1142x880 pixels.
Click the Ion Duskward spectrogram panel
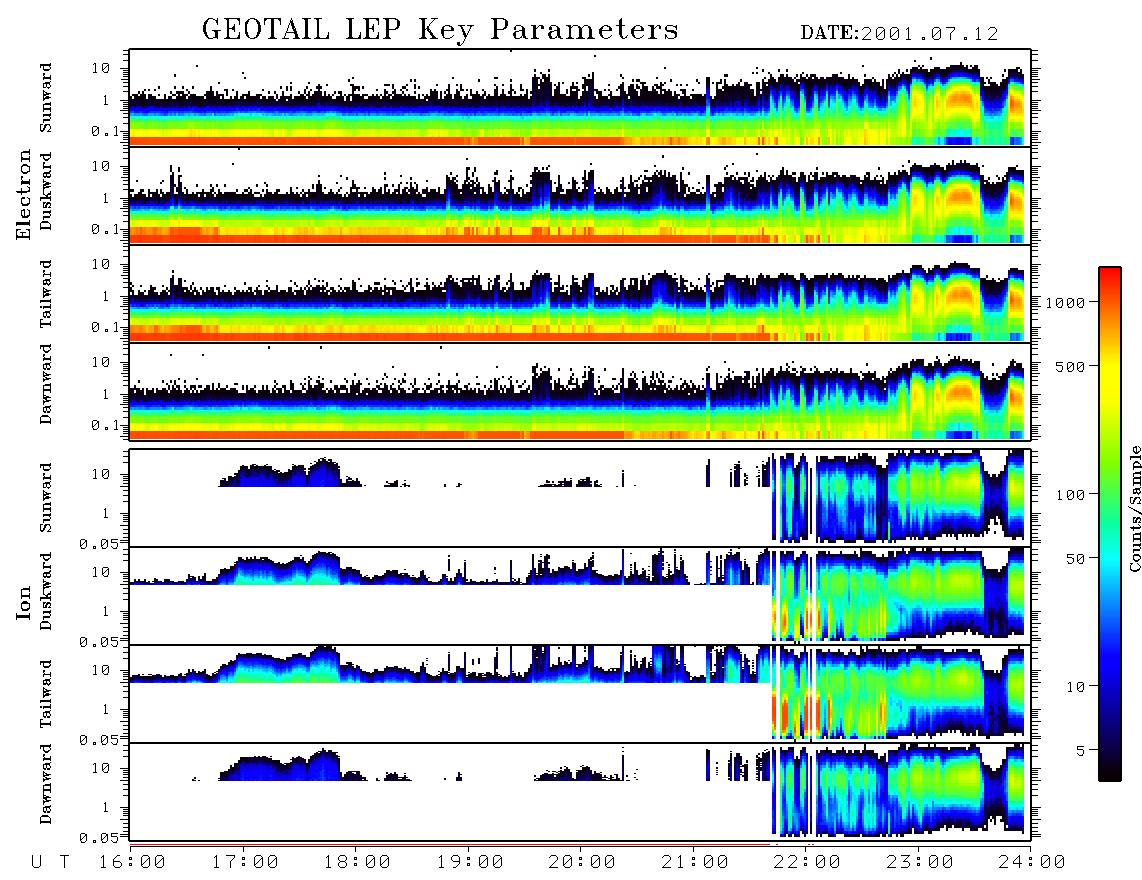[x=580, y=595]
